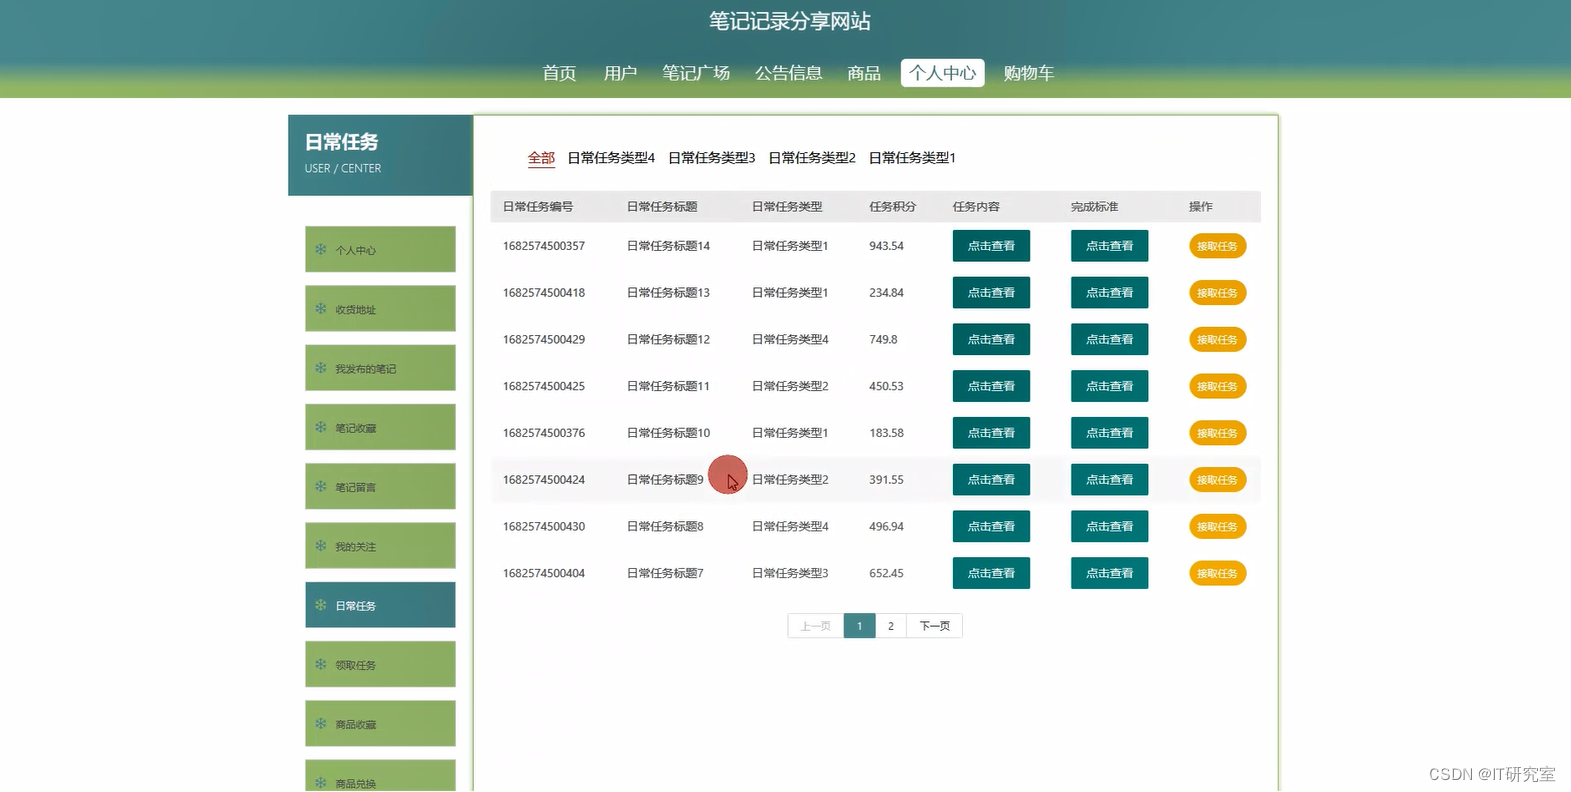Screen dimensions: 1571x792
Task: Go to 首页 in the top navigation
Action: [559, 73]
